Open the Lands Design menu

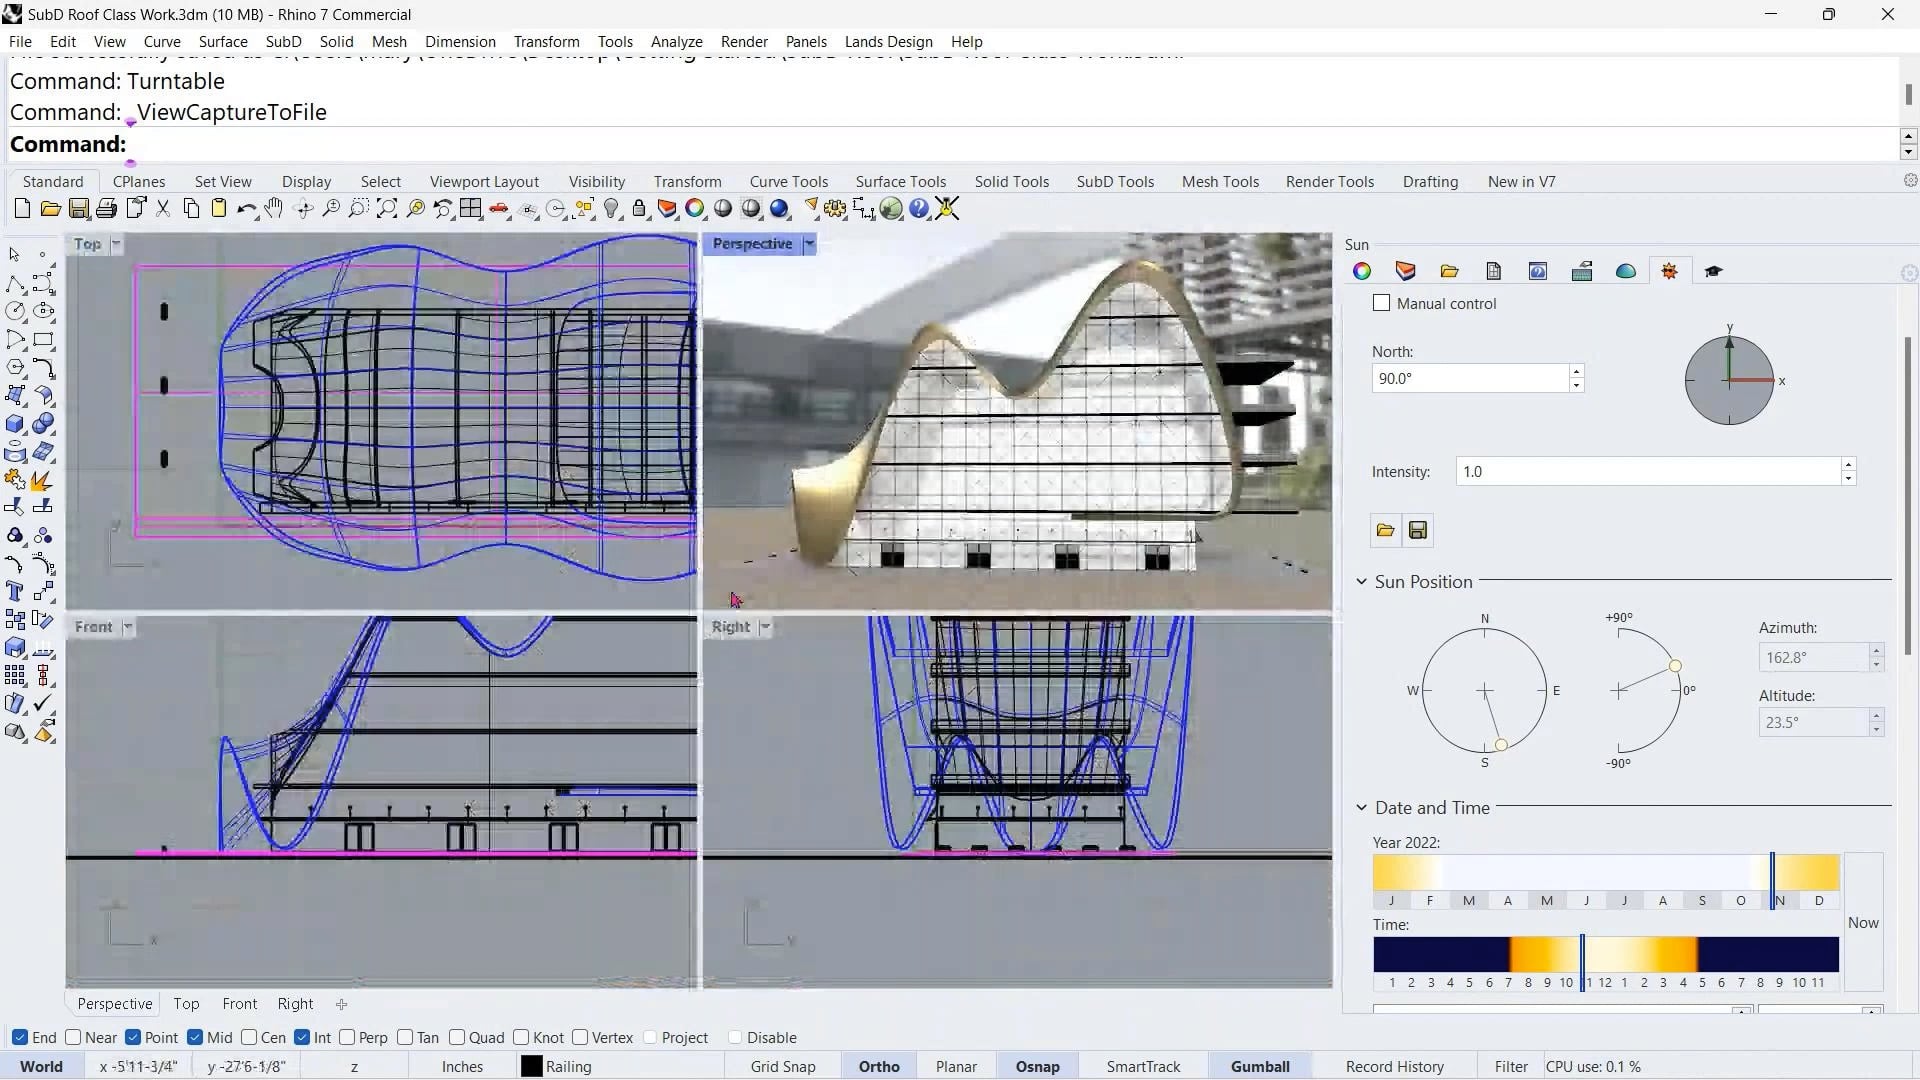(x=888, y=42)
